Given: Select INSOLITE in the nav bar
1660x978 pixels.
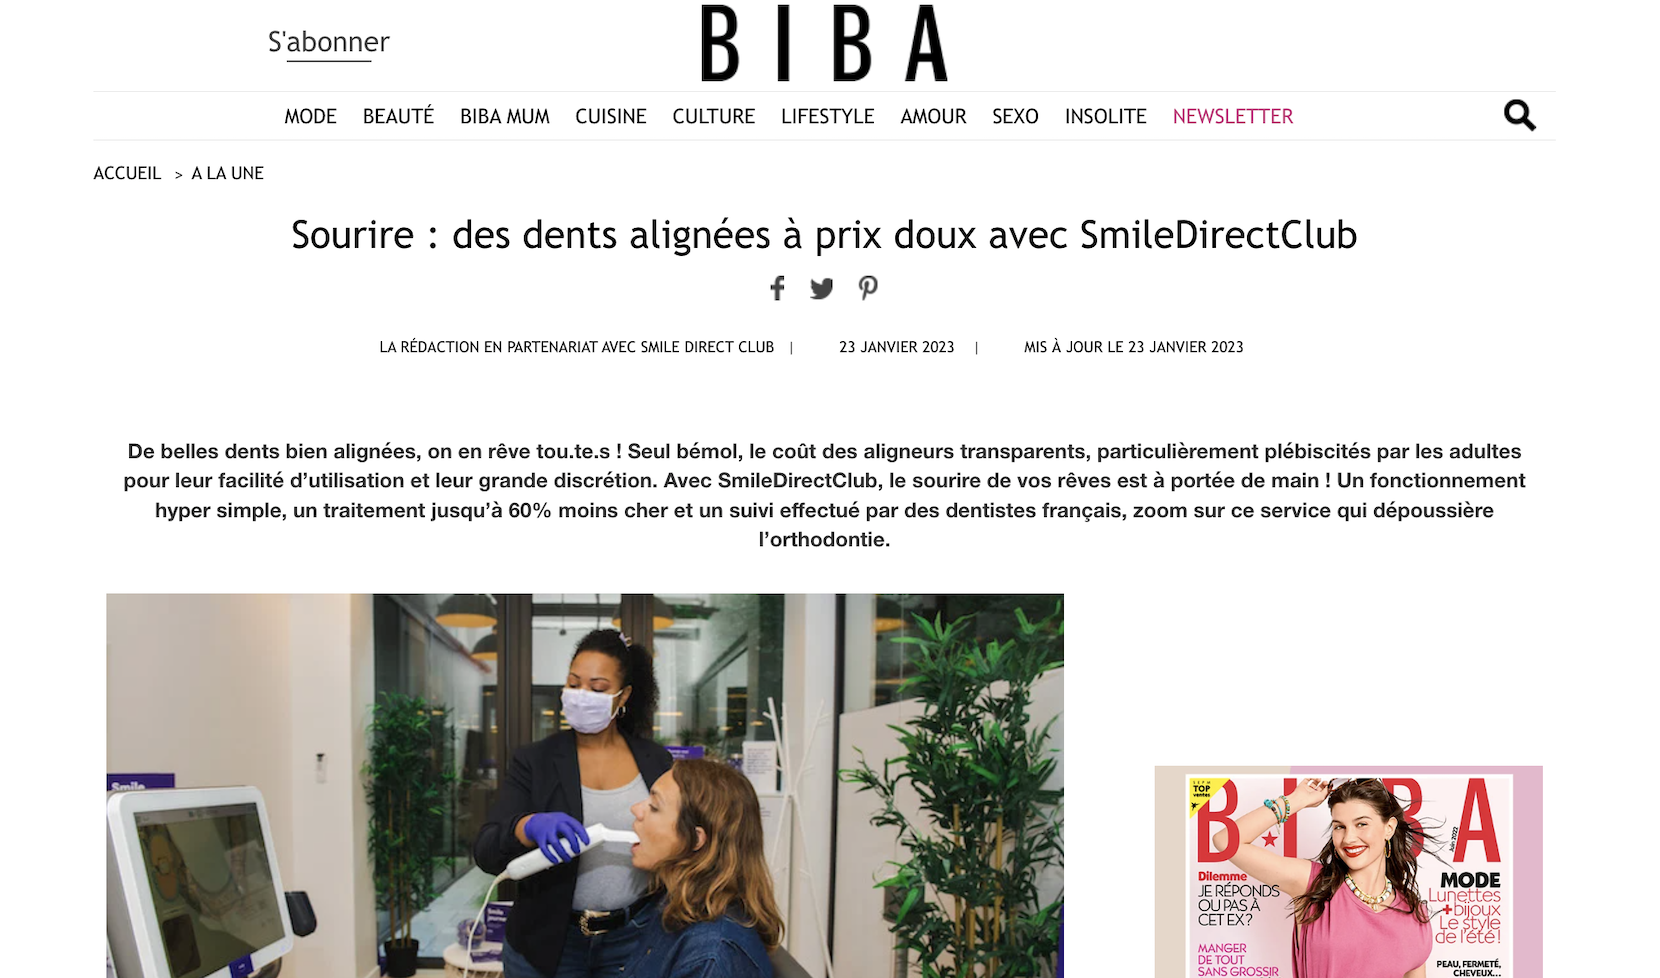Looking at the screenshot, I should pos(1105,116).
